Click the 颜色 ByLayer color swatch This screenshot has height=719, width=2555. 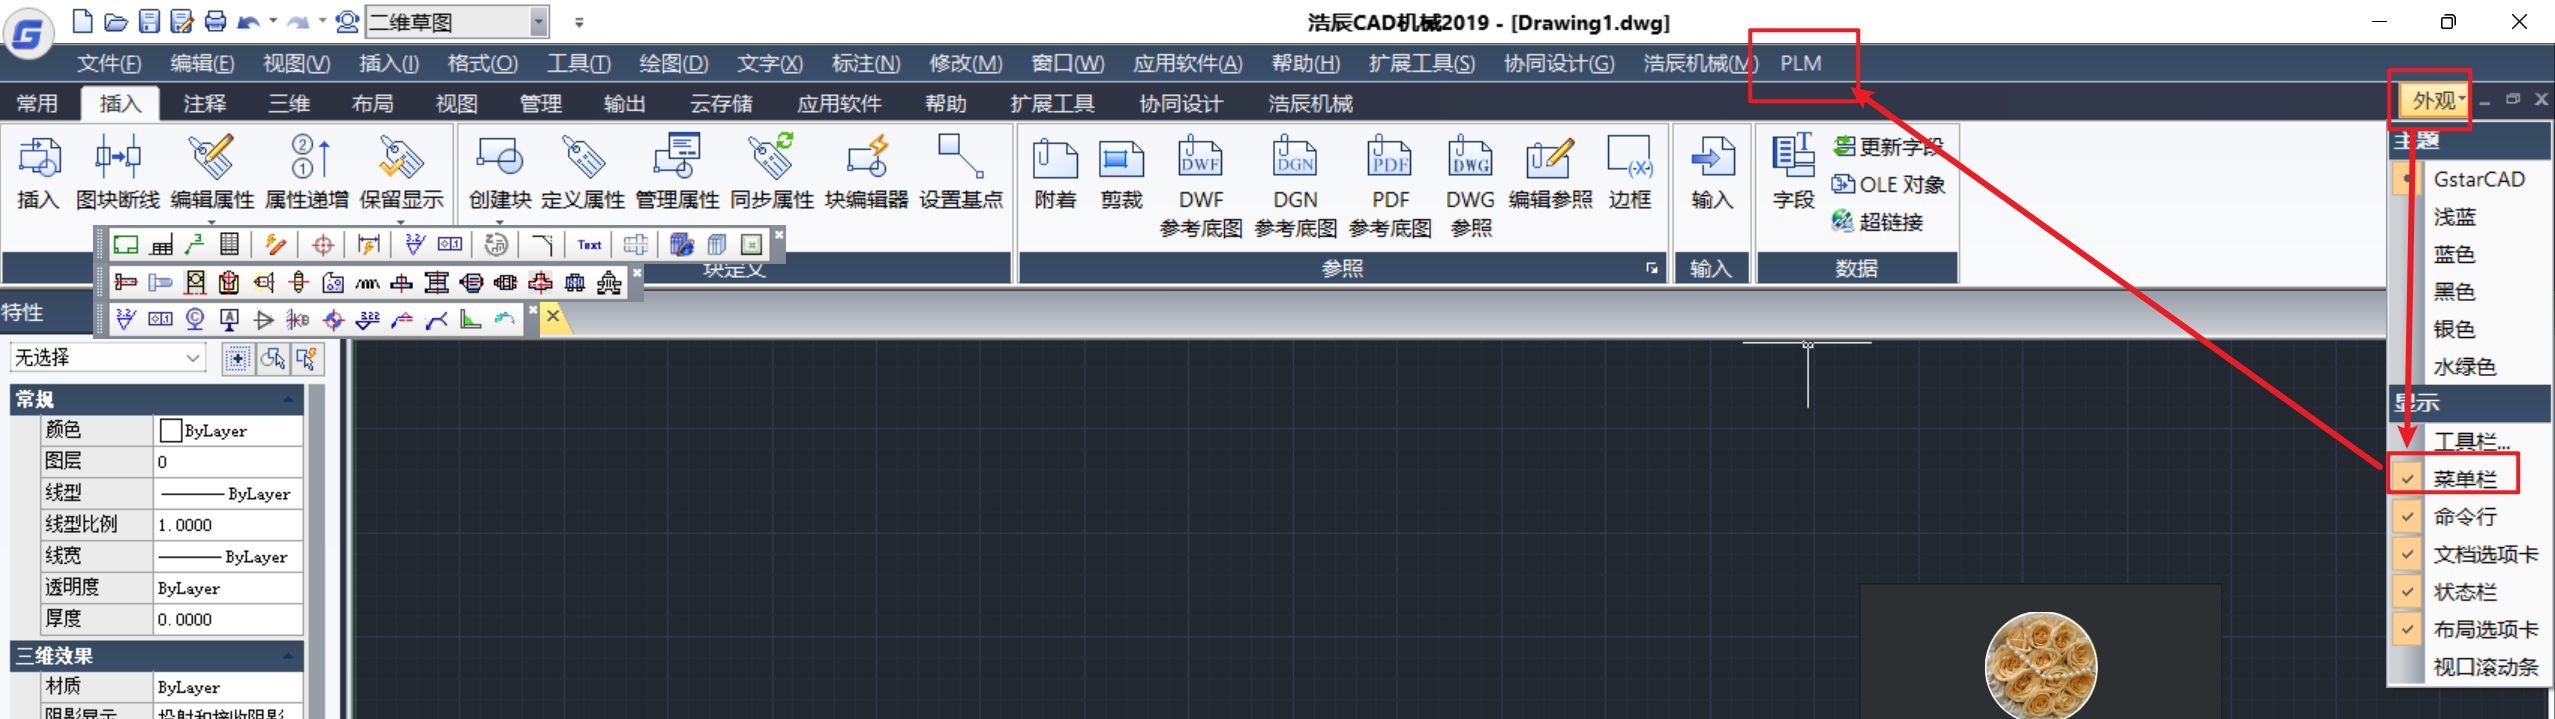[x=171, y=430]
